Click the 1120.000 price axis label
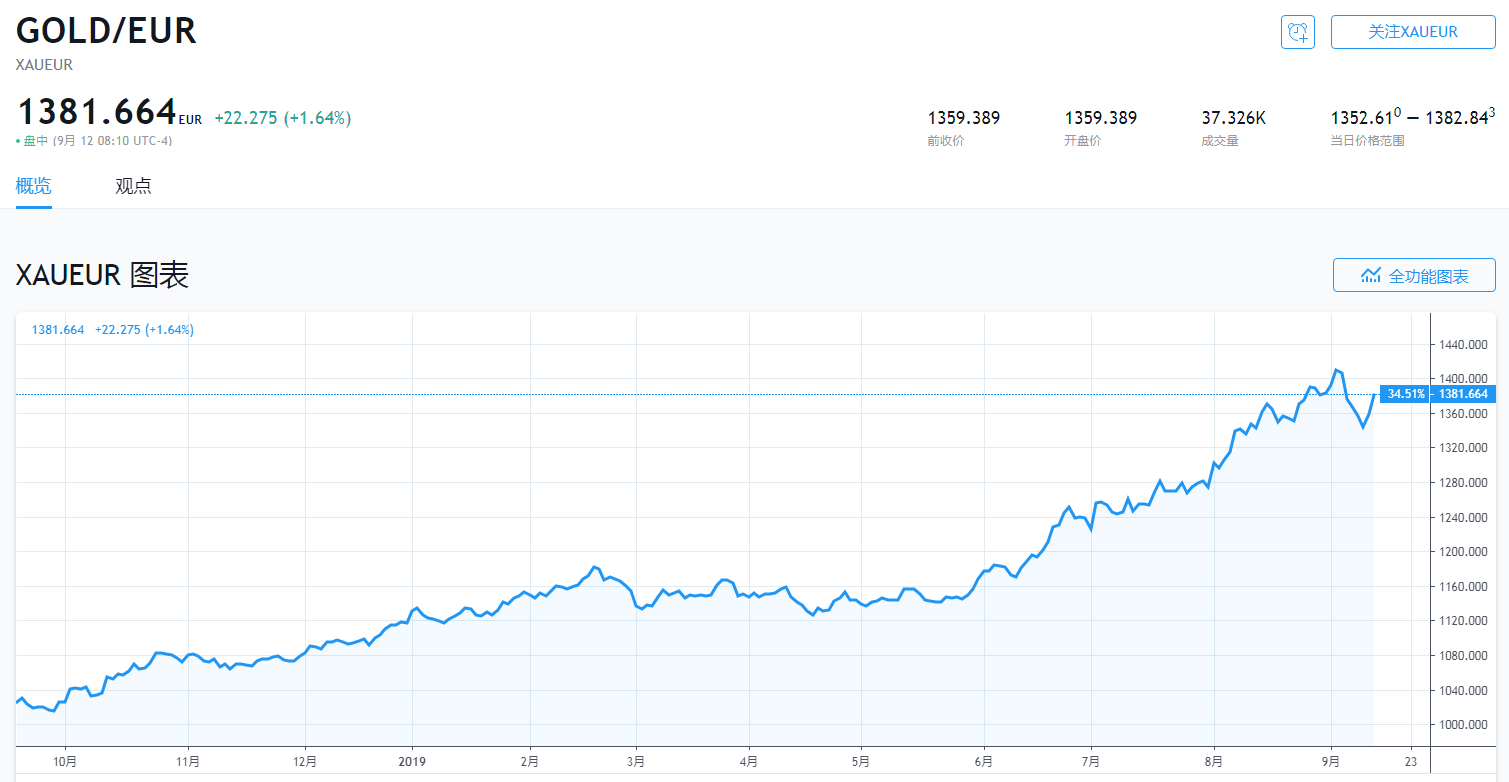The width and height of the screenshot is (1509, 782). click(1465, 620)
